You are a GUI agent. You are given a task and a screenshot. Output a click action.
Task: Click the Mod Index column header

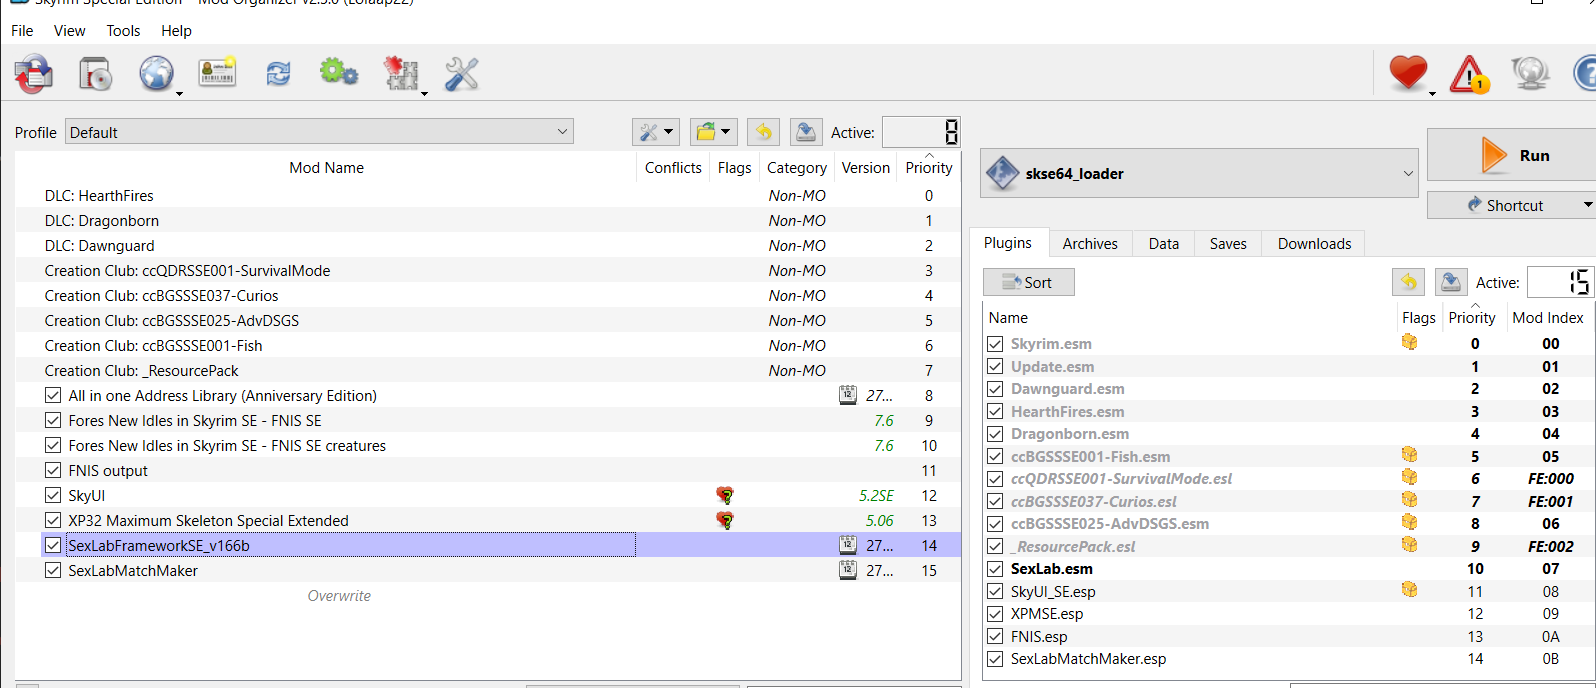1548,317
